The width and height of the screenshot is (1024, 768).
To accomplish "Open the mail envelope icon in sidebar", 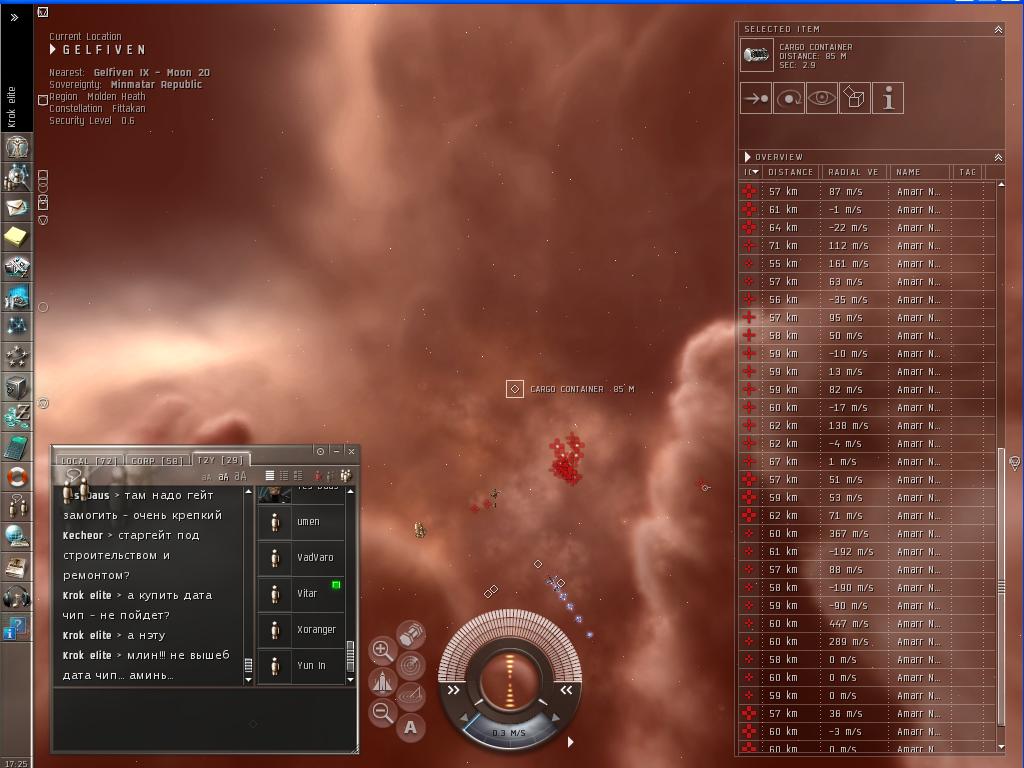I will 16,206.
